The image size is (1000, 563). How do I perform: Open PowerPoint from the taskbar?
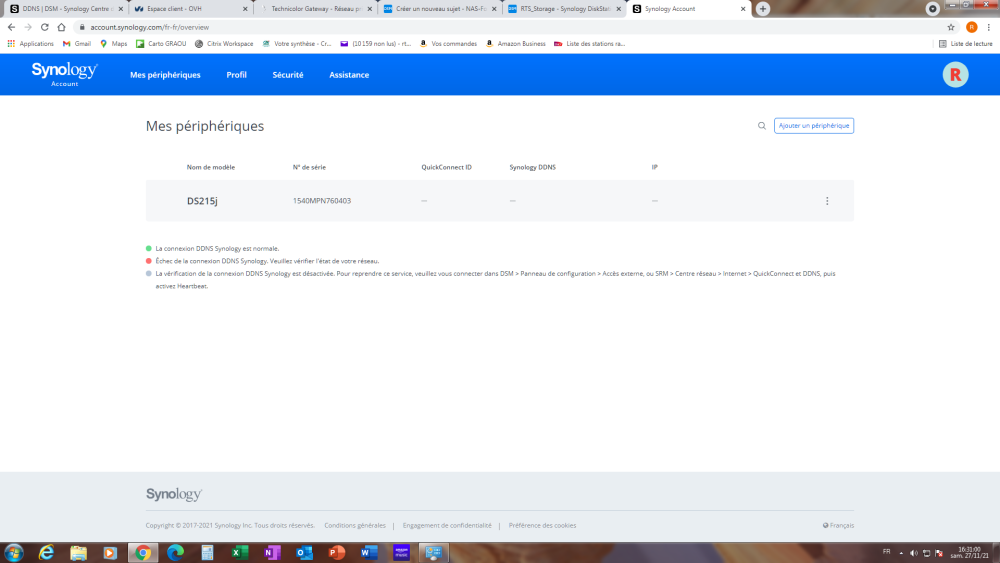tap(337, 553)
